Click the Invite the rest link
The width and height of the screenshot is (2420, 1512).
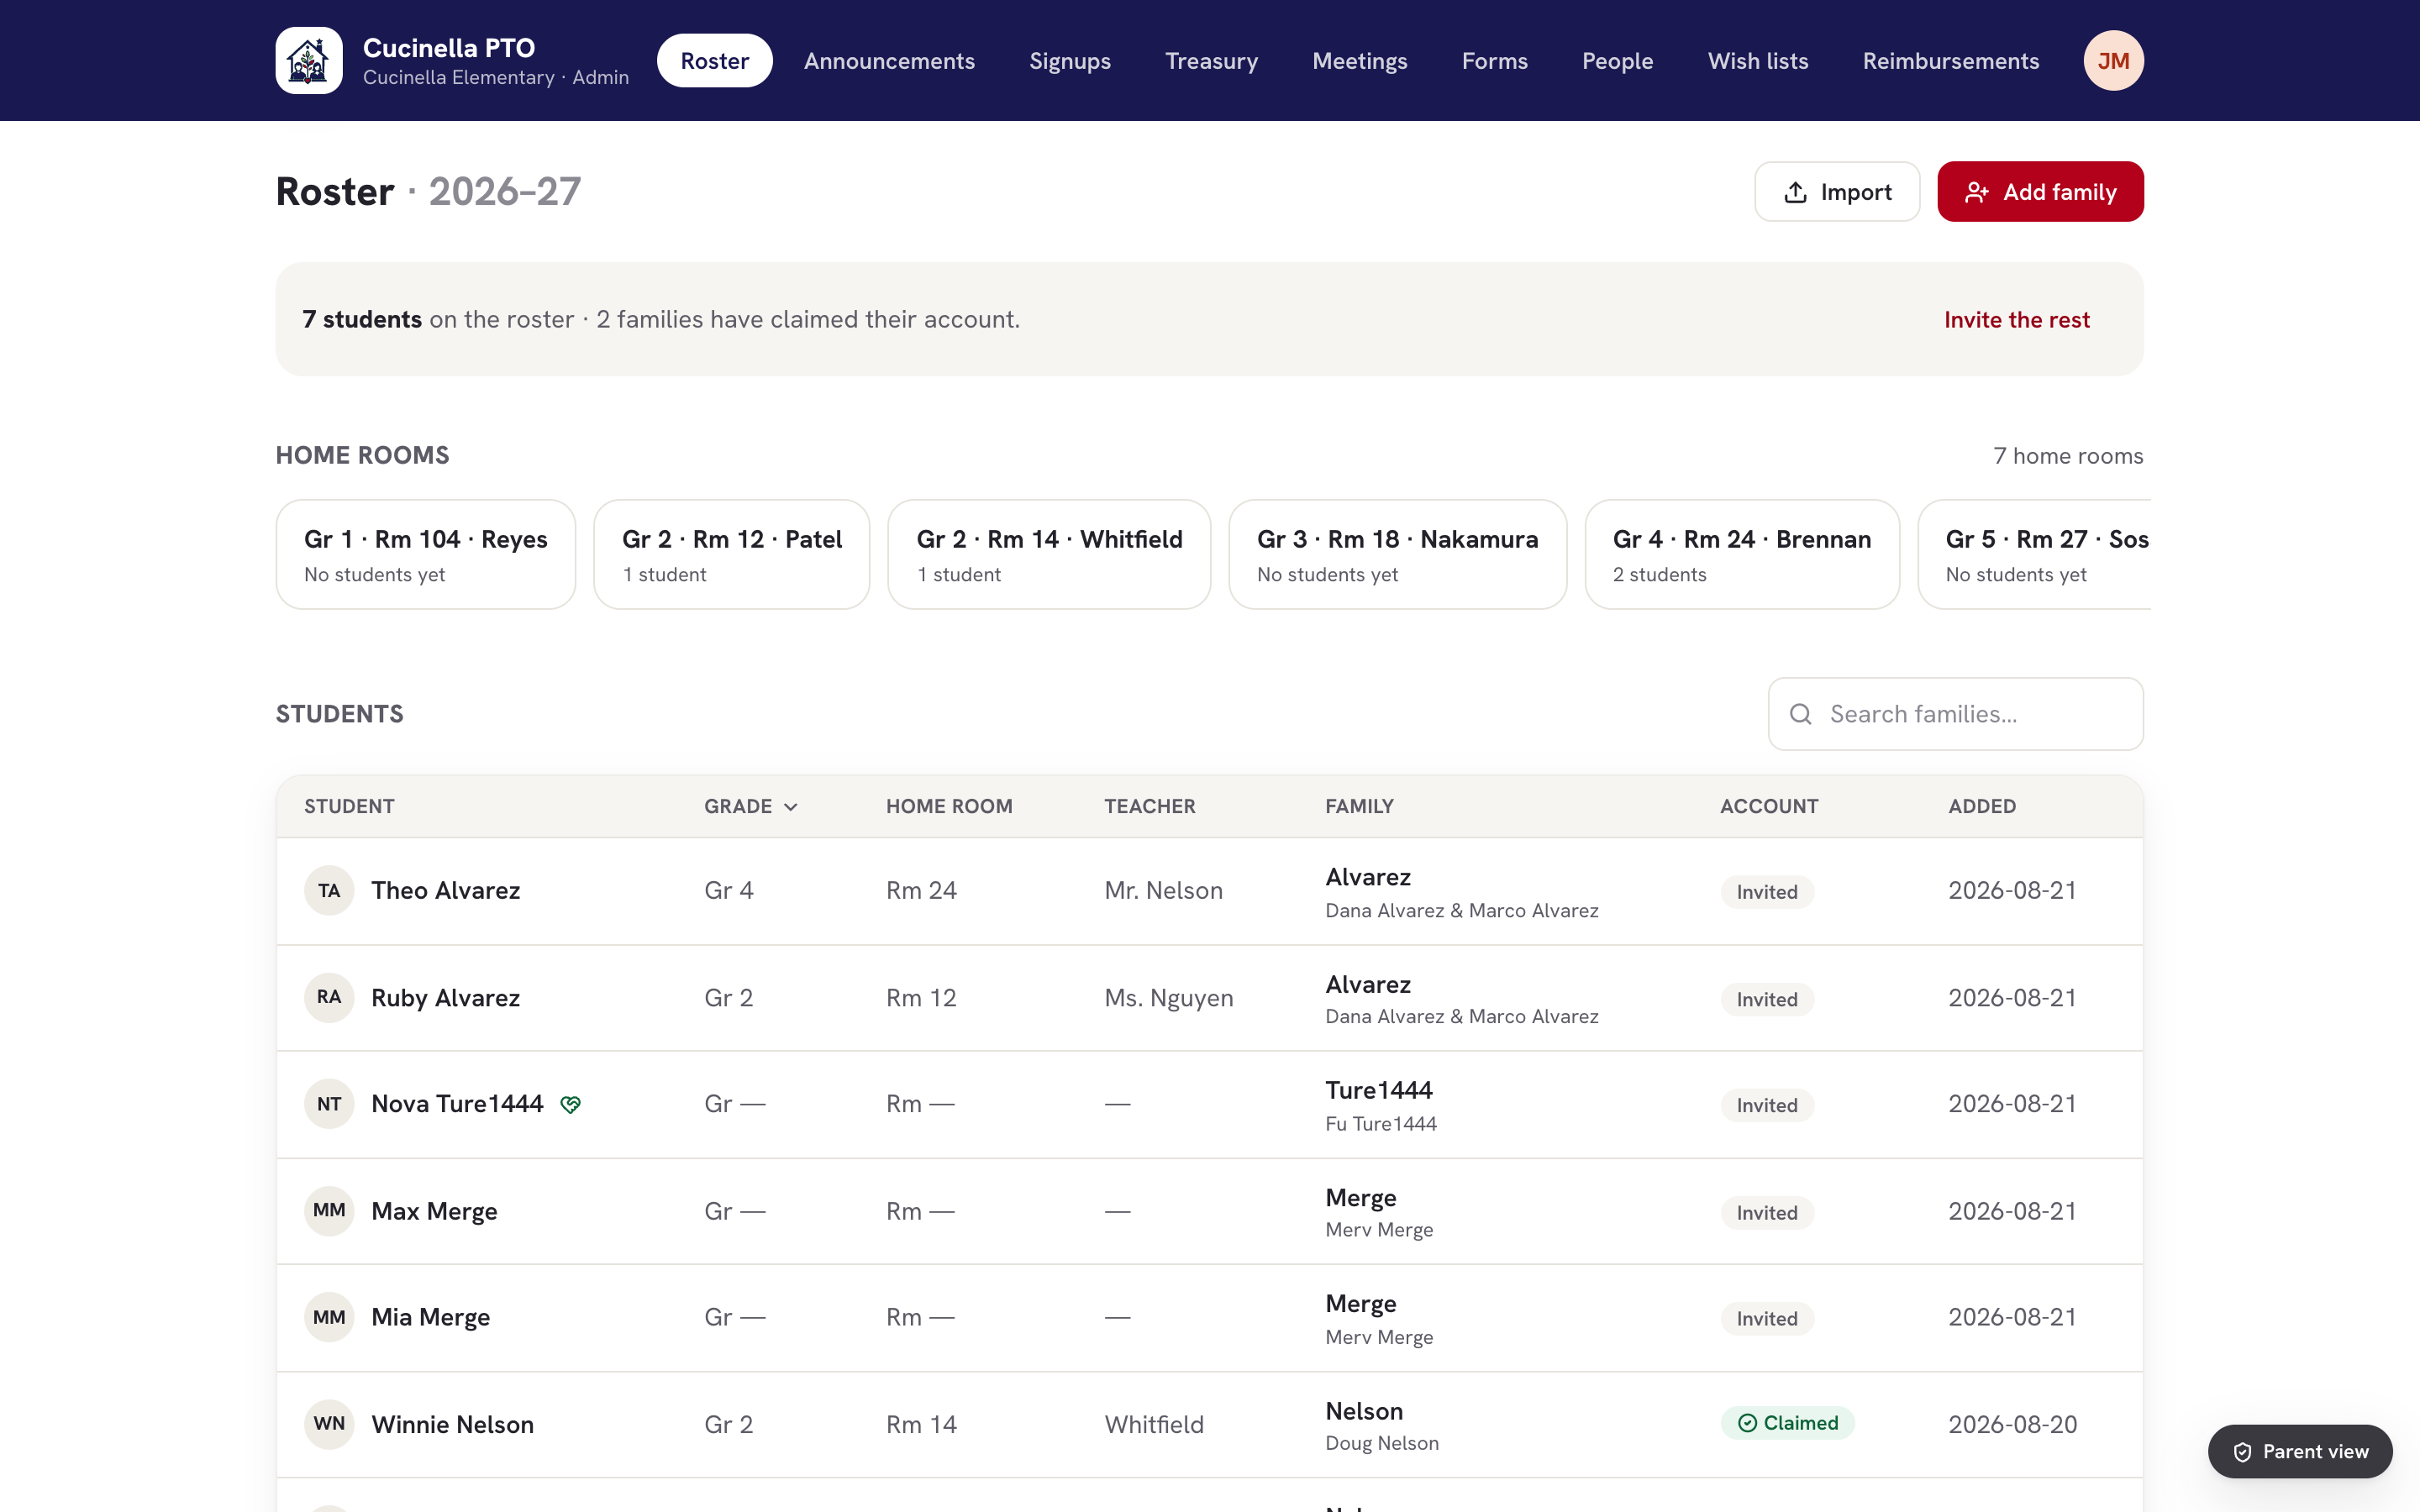tap(2017, 320)
